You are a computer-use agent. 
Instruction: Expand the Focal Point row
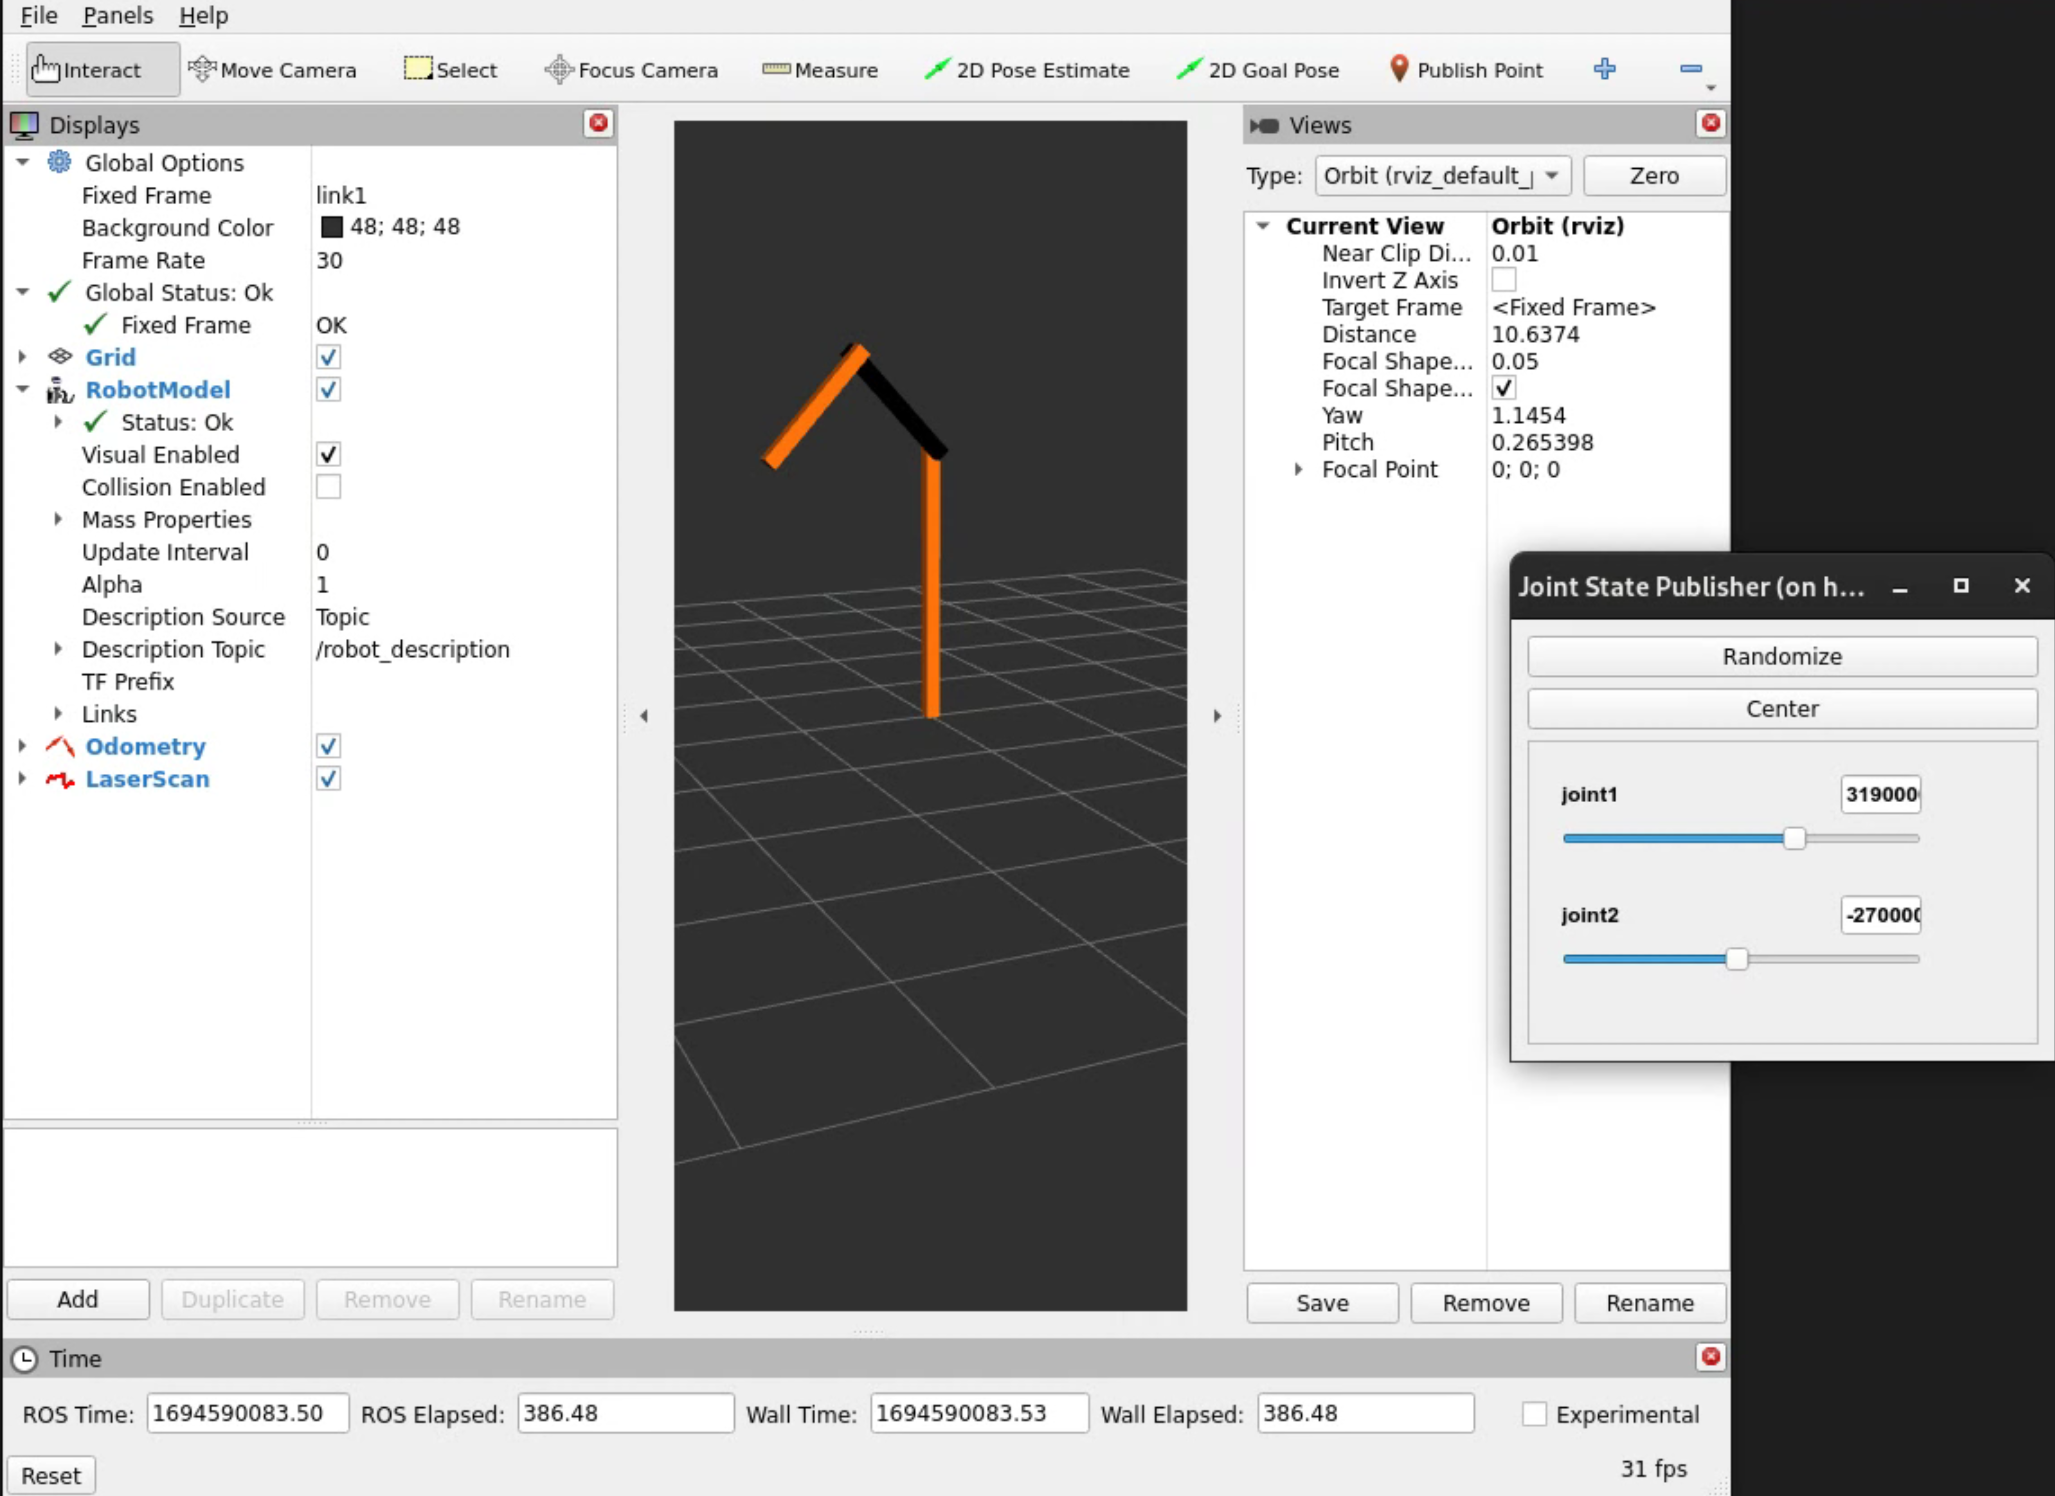(1298, 469)
